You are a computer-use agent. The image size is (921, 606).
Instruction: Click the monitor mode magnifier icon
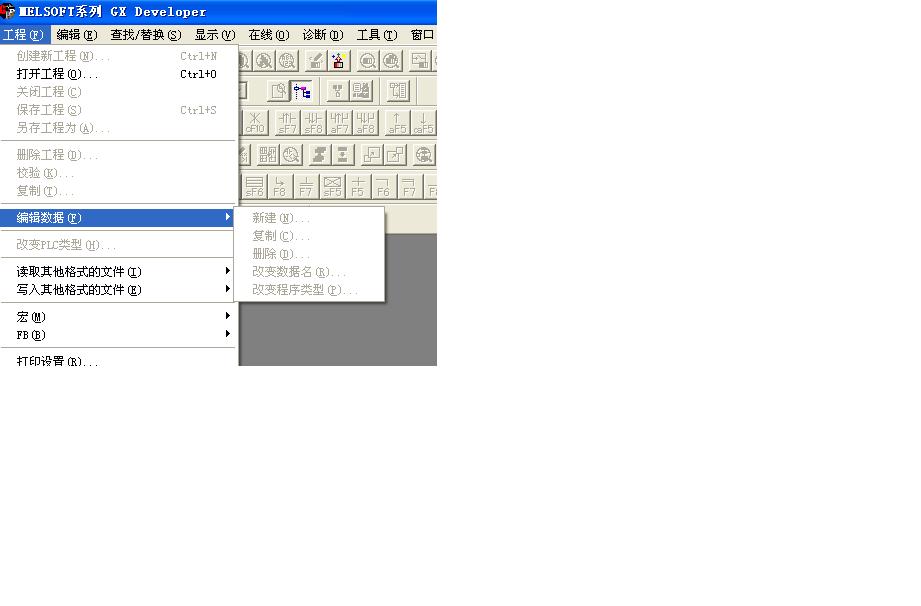[368, 60]
